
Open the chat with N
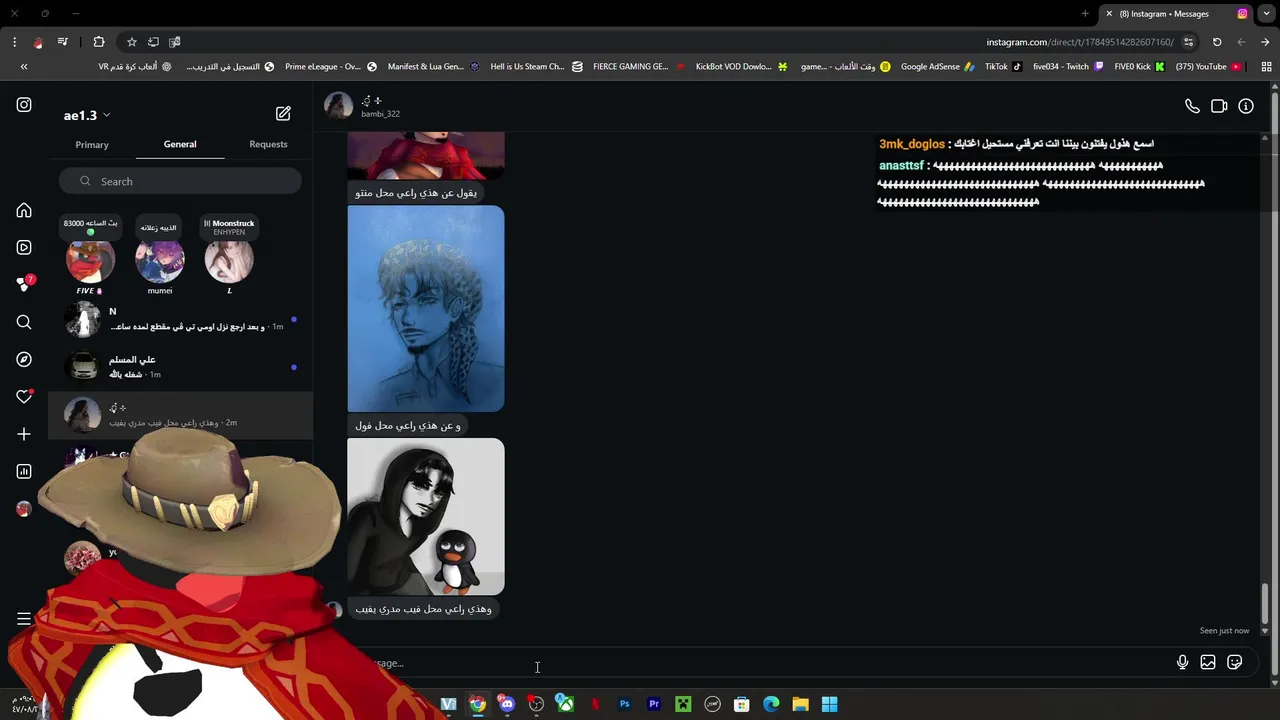click(x=180, y=319)
